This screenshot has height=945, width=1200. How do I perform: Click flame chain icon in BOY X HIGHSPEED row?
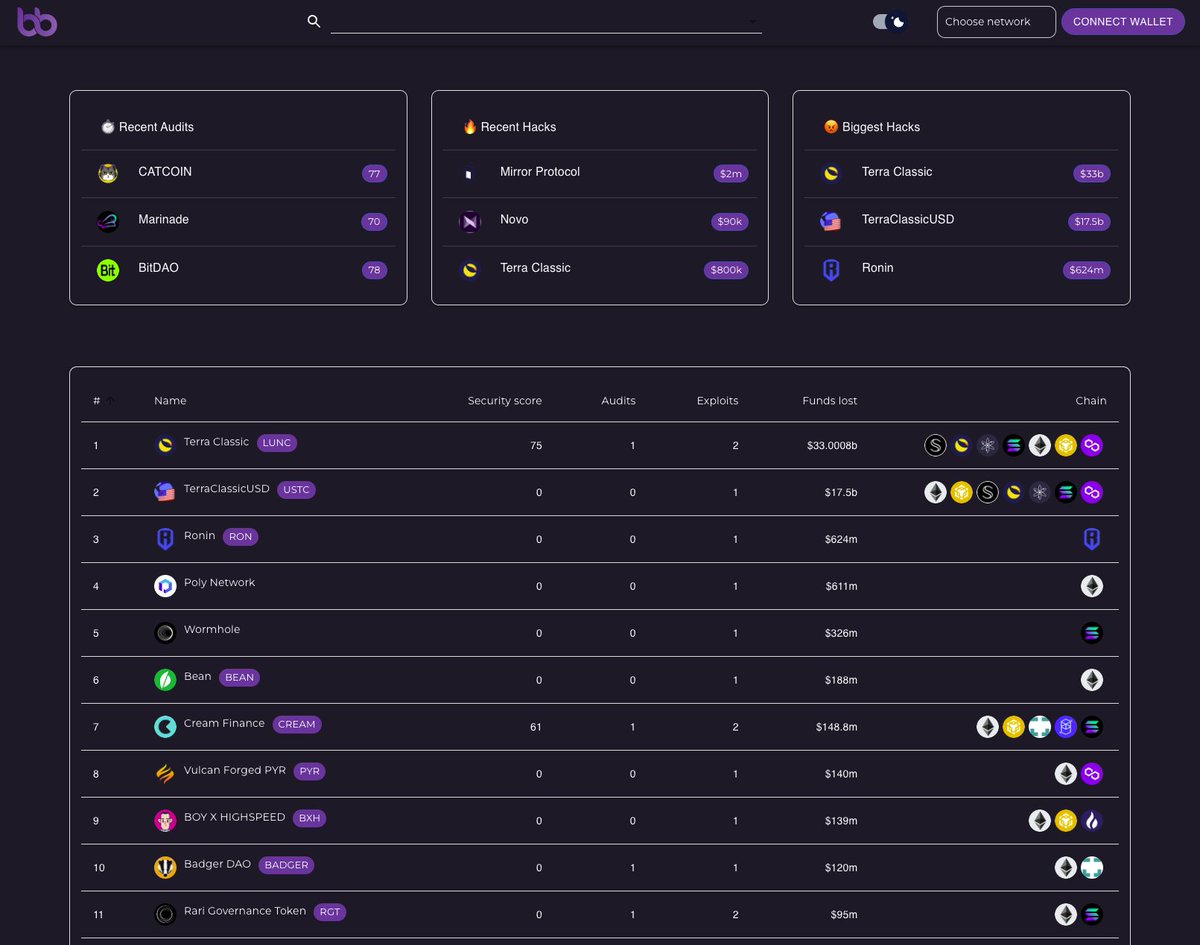coord(1092,821)
